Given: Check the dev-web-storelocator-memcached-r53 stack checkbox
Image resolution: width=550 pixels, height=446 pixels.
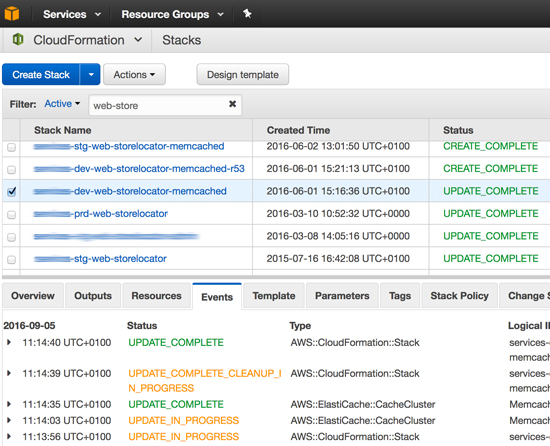Looking at the screenshot, I should pyautogui.click(x=12, y=169).
